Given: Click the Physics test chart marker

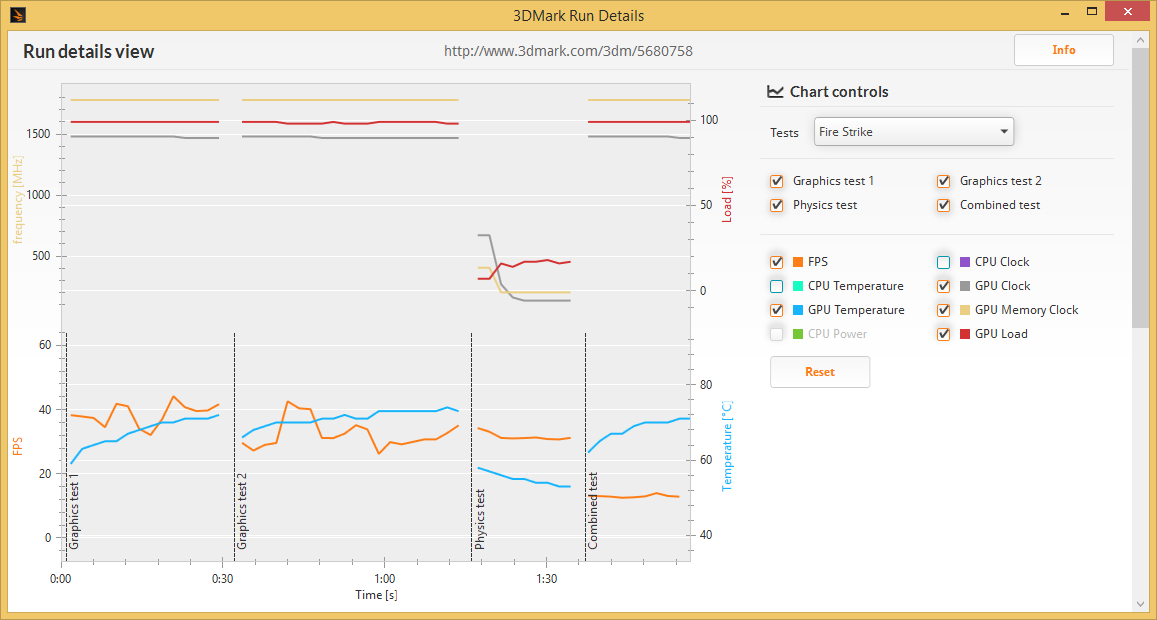Looking at the screenshot, I should [x=480, y=519].
